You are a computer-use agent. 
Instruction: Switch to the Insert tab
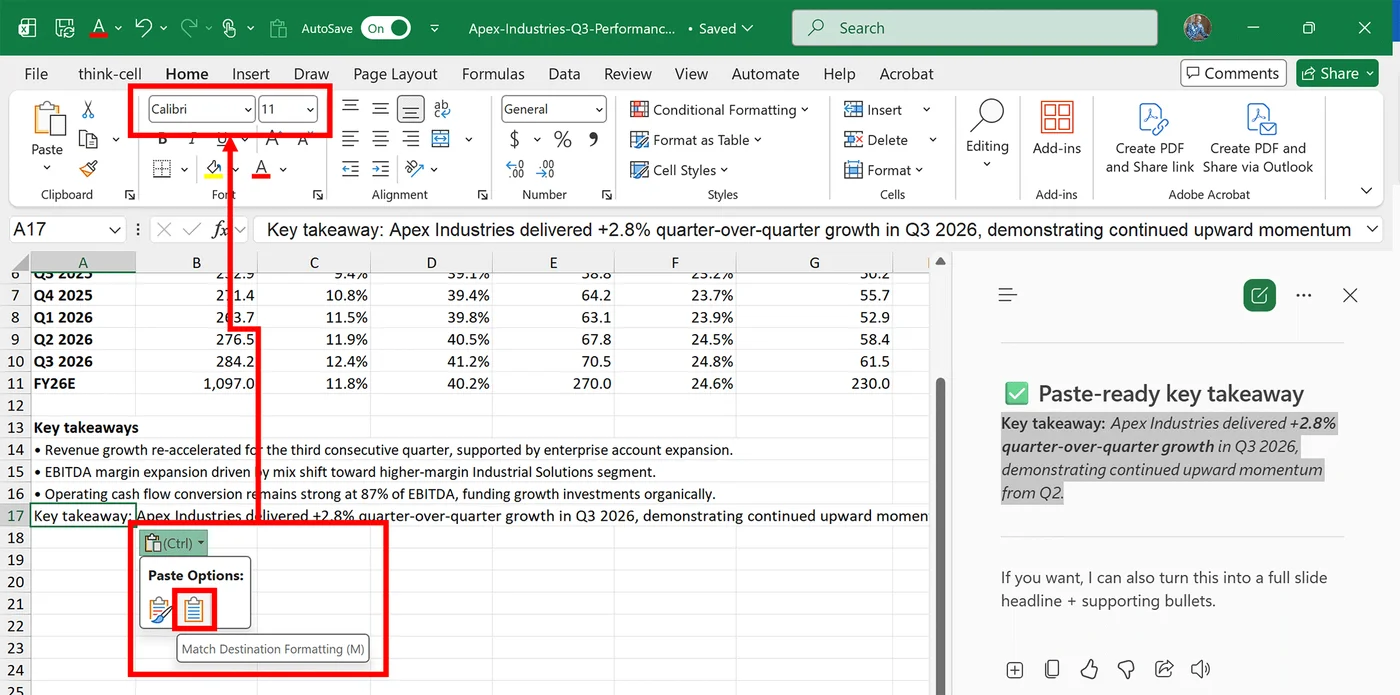(251, 73)
